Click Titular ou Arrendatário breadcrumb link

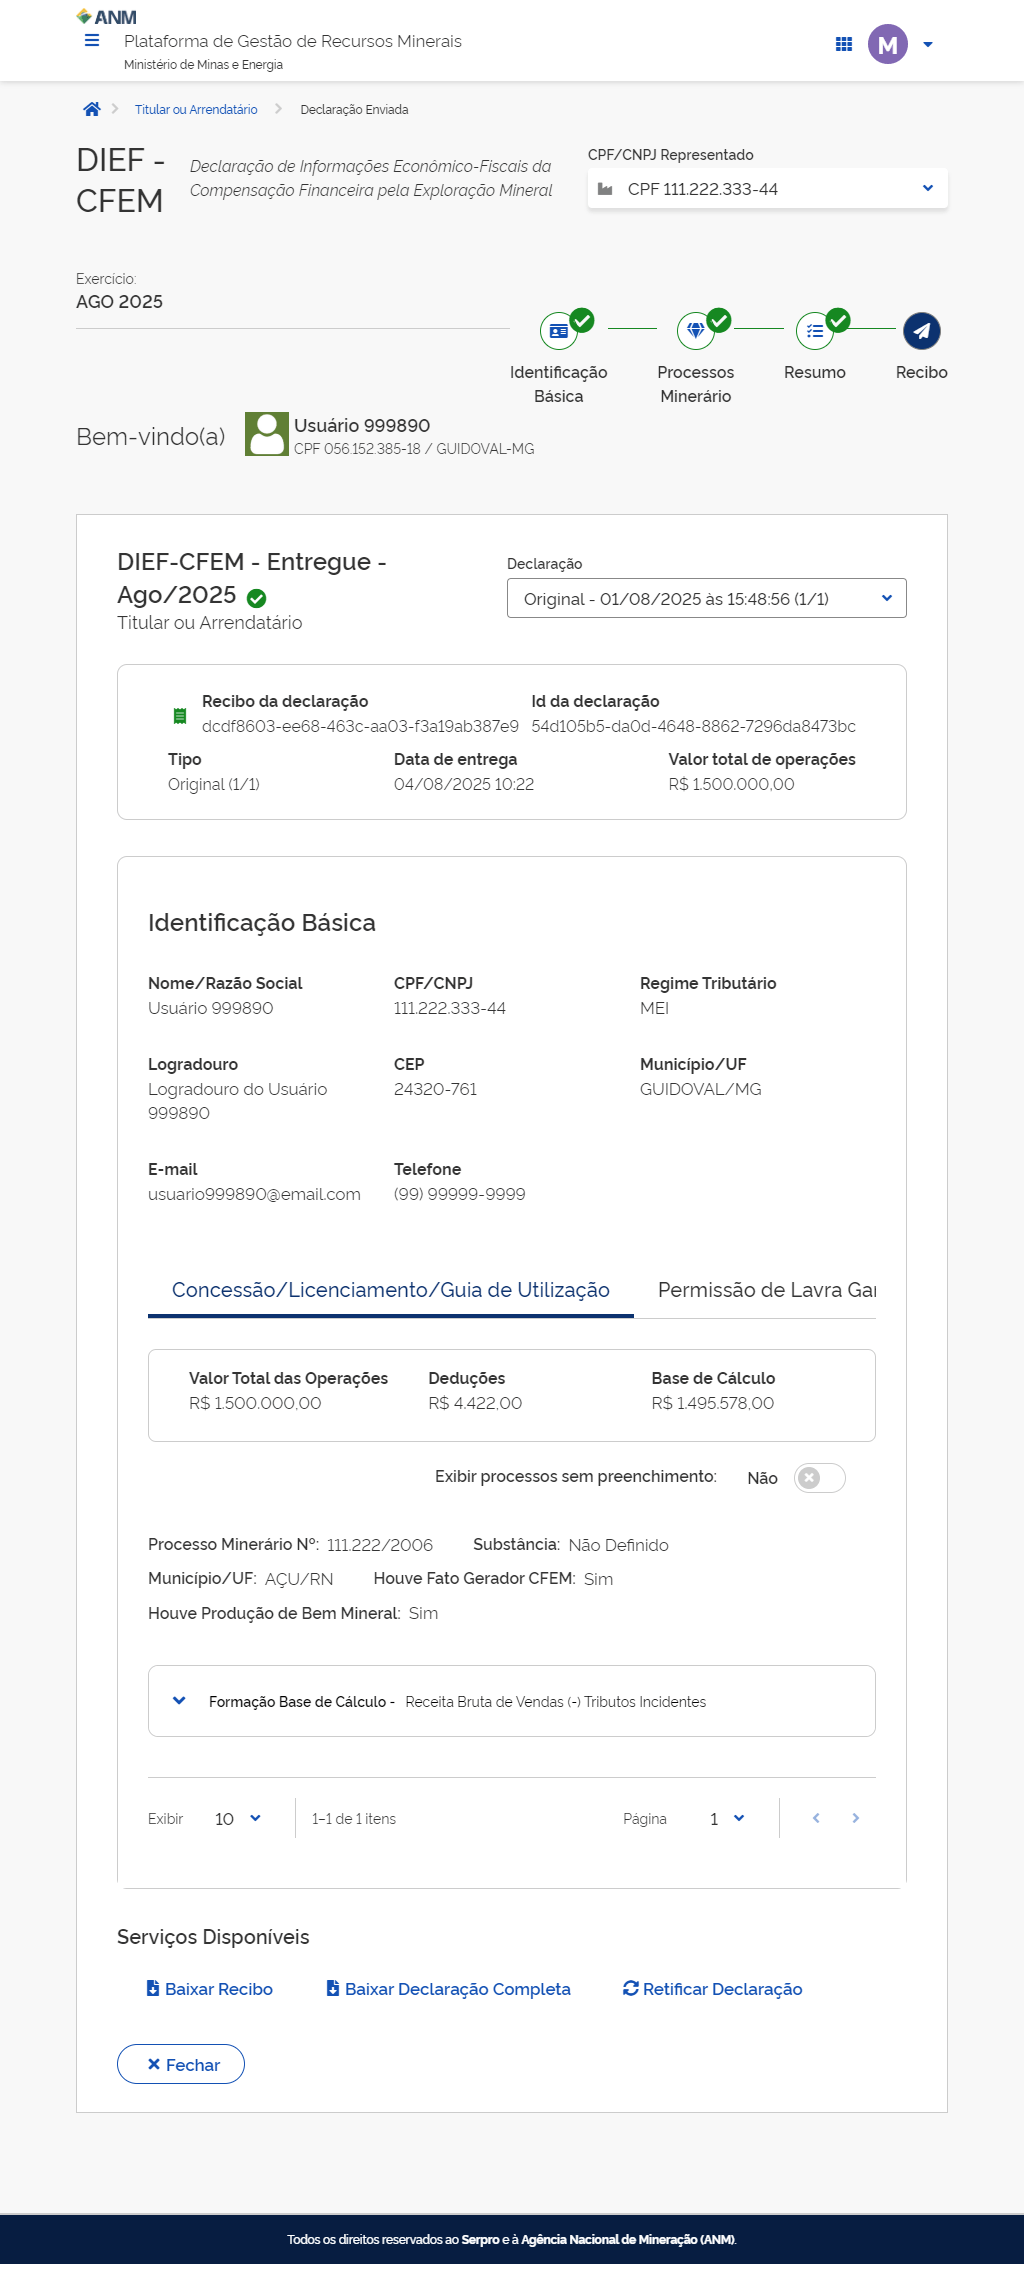click(x=196, y=110)
